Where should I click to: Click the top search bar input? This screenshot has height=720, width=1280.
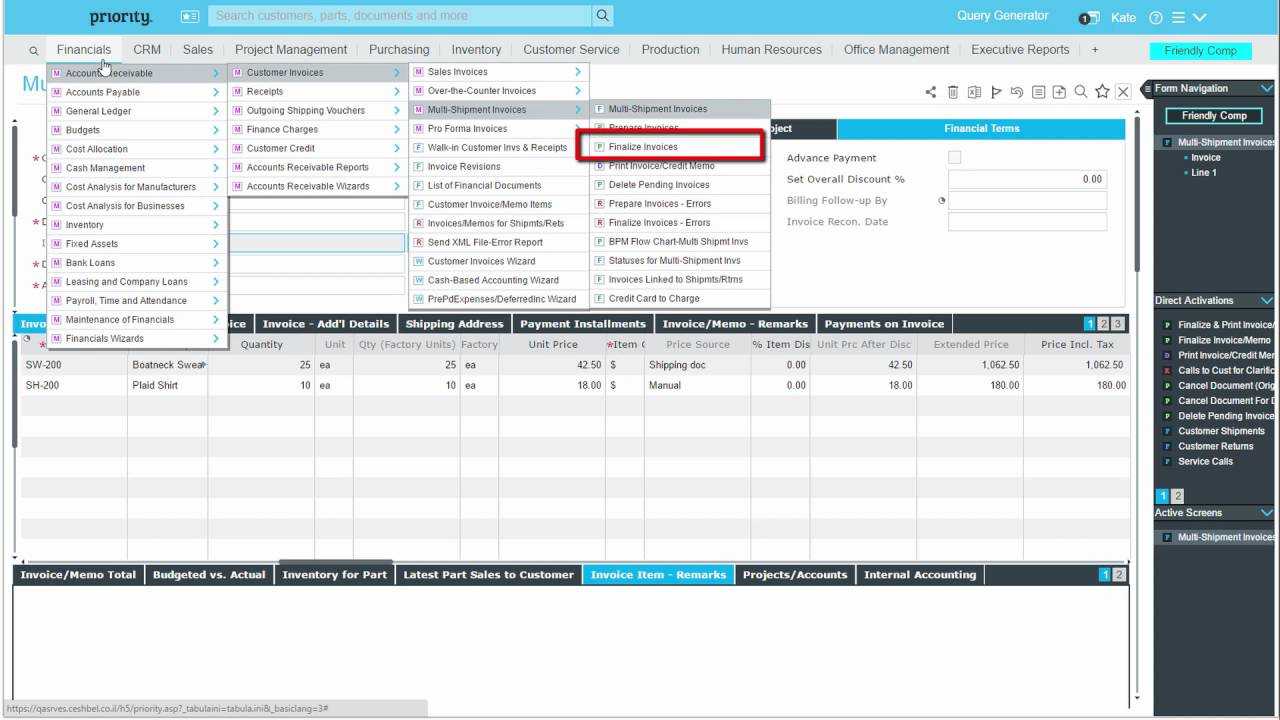tap(400, 16)
